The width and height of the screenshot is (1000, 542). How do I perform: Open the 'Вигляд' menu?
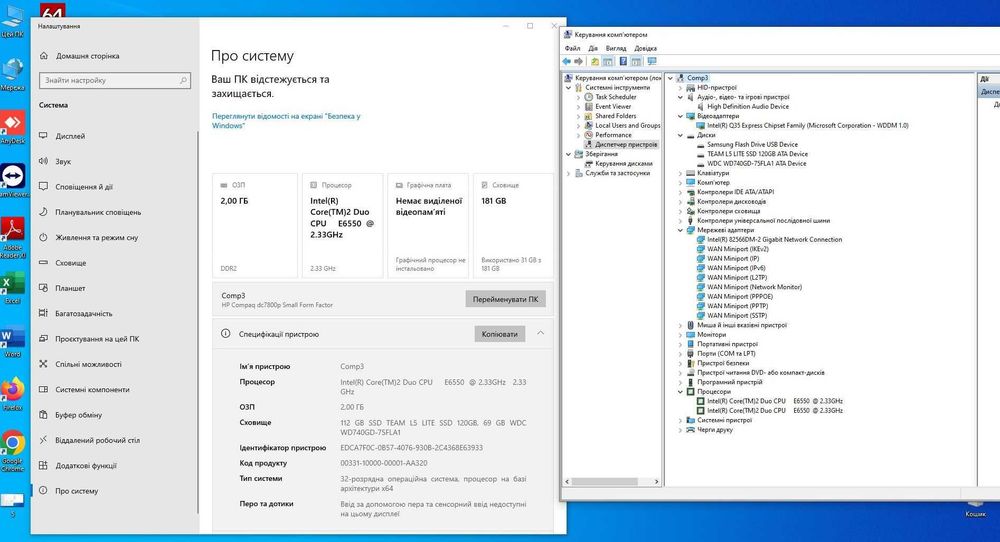pos(615,48)
